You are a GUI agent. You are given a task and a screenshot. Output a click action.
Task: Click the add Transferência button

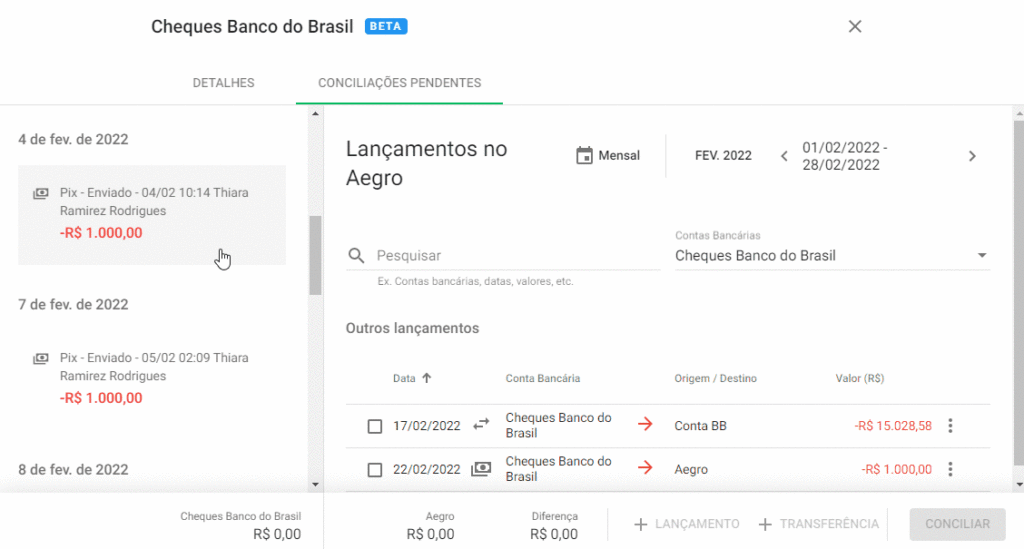[x=818, y=524]
